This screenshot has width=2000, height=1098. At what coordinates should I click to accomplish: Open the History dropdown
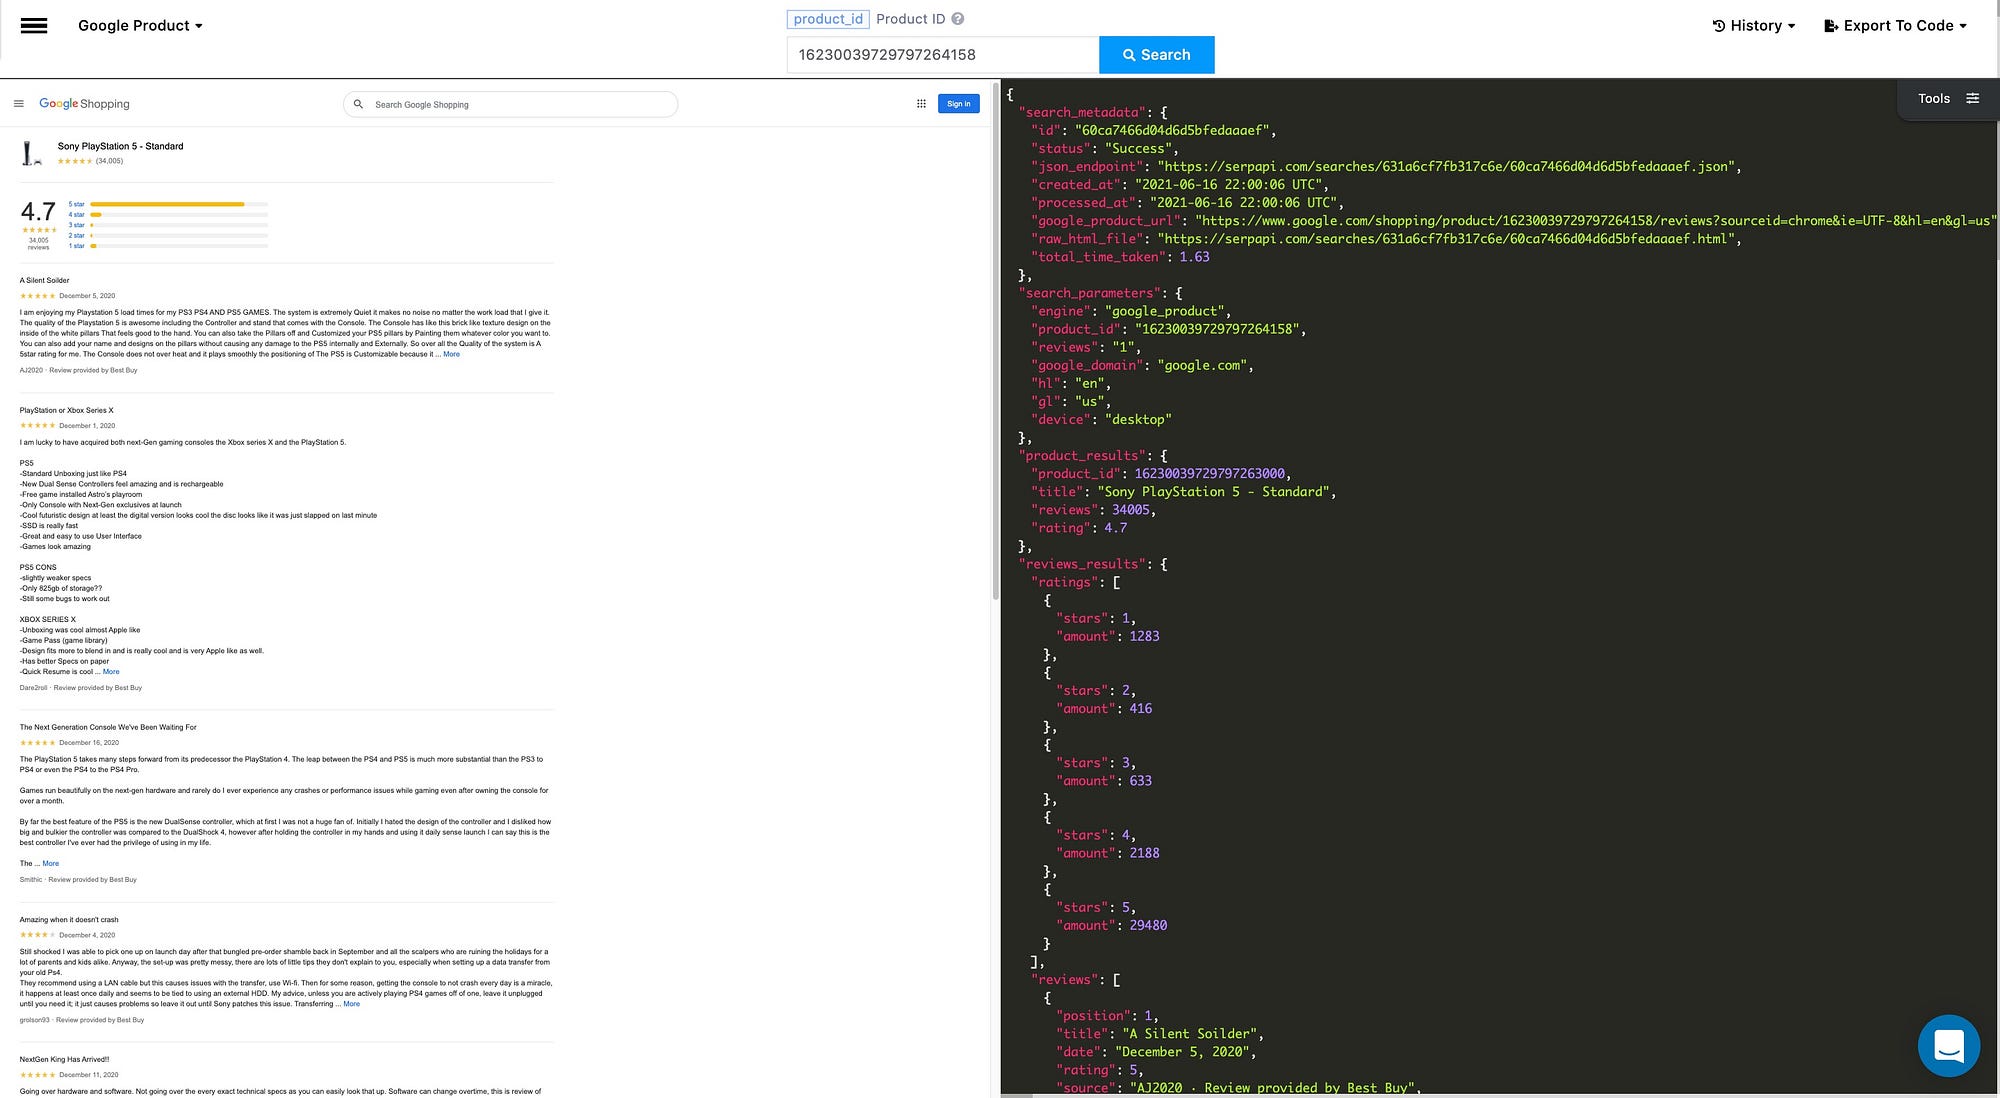1754,26
